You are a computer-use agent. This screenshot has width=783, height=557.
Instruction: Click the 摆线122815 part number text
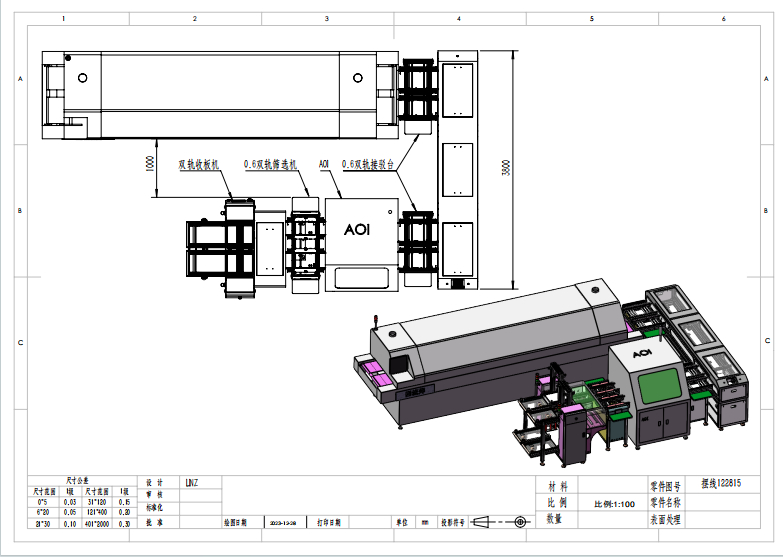[720, 483]
